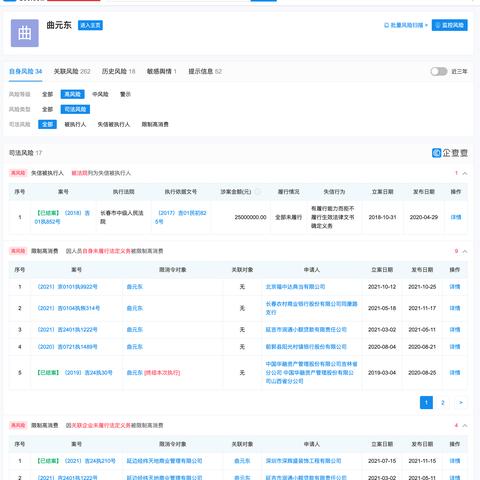Screen dimensions: 480x480
Task: Open case link (2020) 吉0721执1489号
Action: click(x=67, y=347)
